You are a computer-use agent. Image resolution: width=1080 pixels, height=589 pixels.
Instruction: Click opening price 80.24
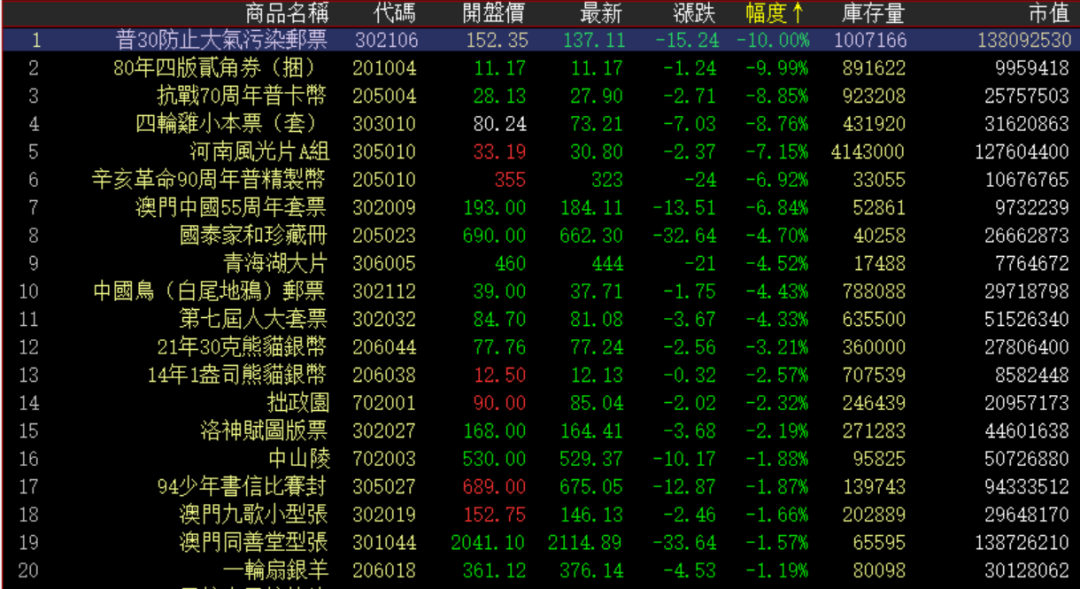click(499, 124)
